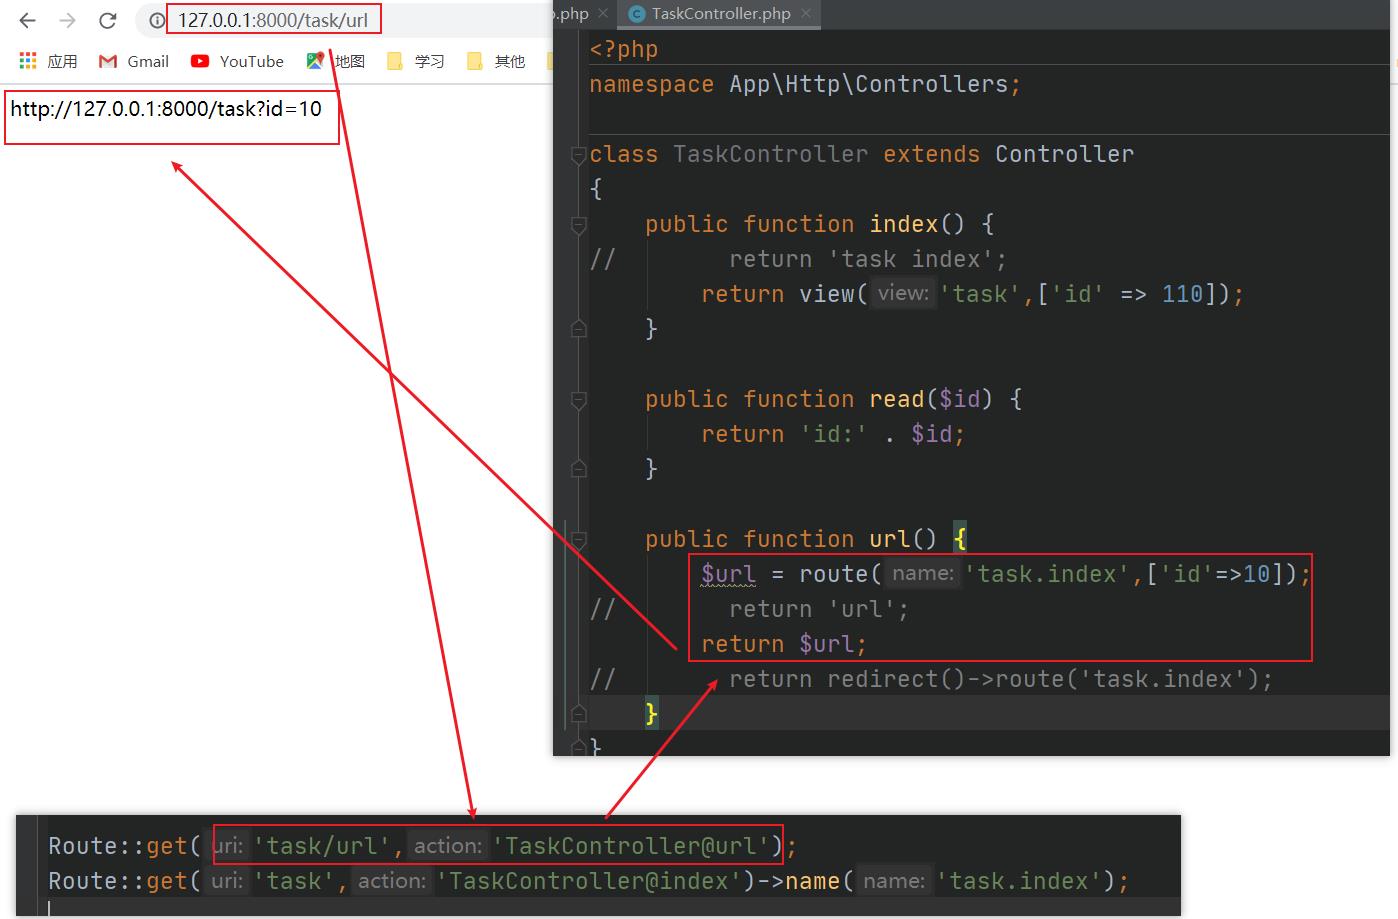Screen dimensions: 1398x919
Task: Click 'task.index' string in routes file
Action: 1018,881
